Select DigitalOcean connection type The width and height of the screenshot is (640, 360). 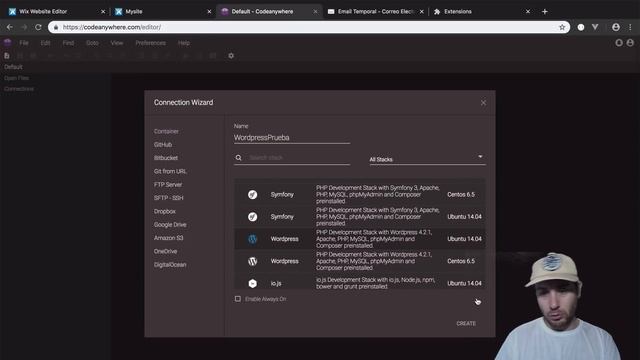tap(170, 264)
